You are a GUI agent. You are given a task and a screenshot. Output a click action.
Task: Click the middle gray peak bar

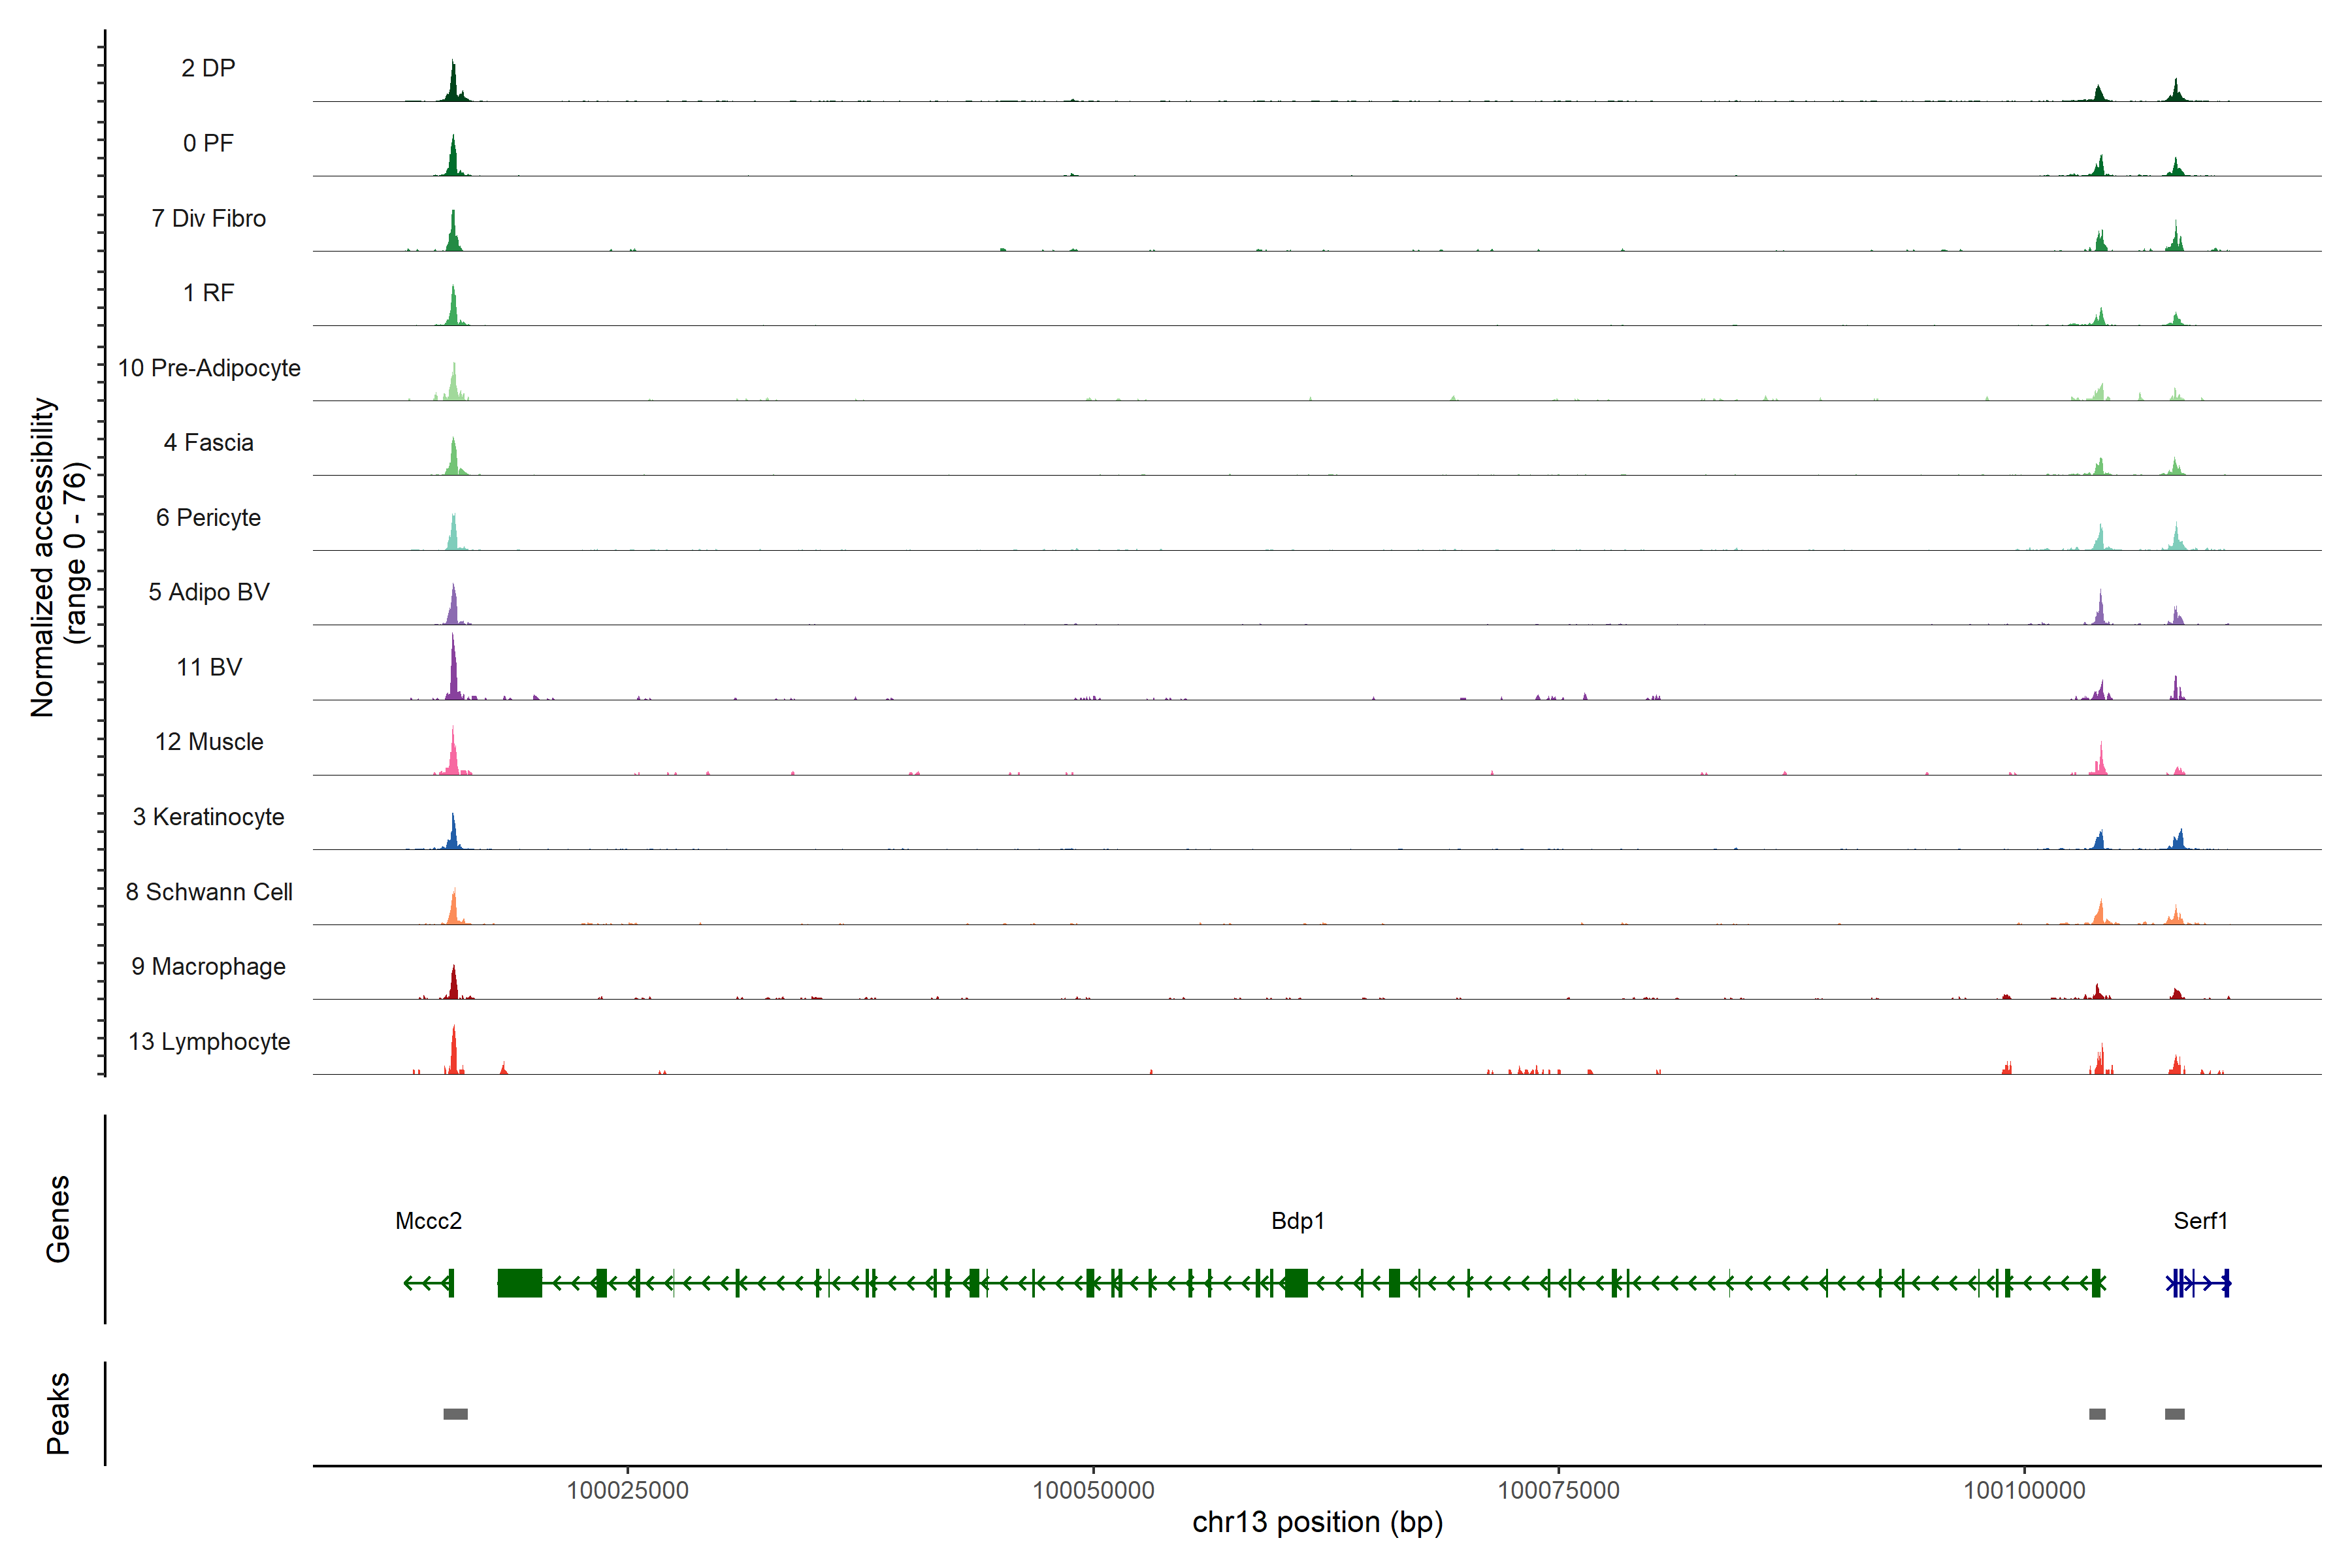click(2097, 1414)
